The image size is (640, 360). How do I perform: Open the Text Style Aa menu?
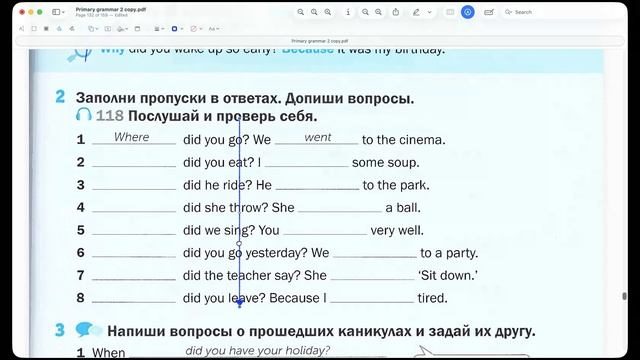tap(213, 29)
